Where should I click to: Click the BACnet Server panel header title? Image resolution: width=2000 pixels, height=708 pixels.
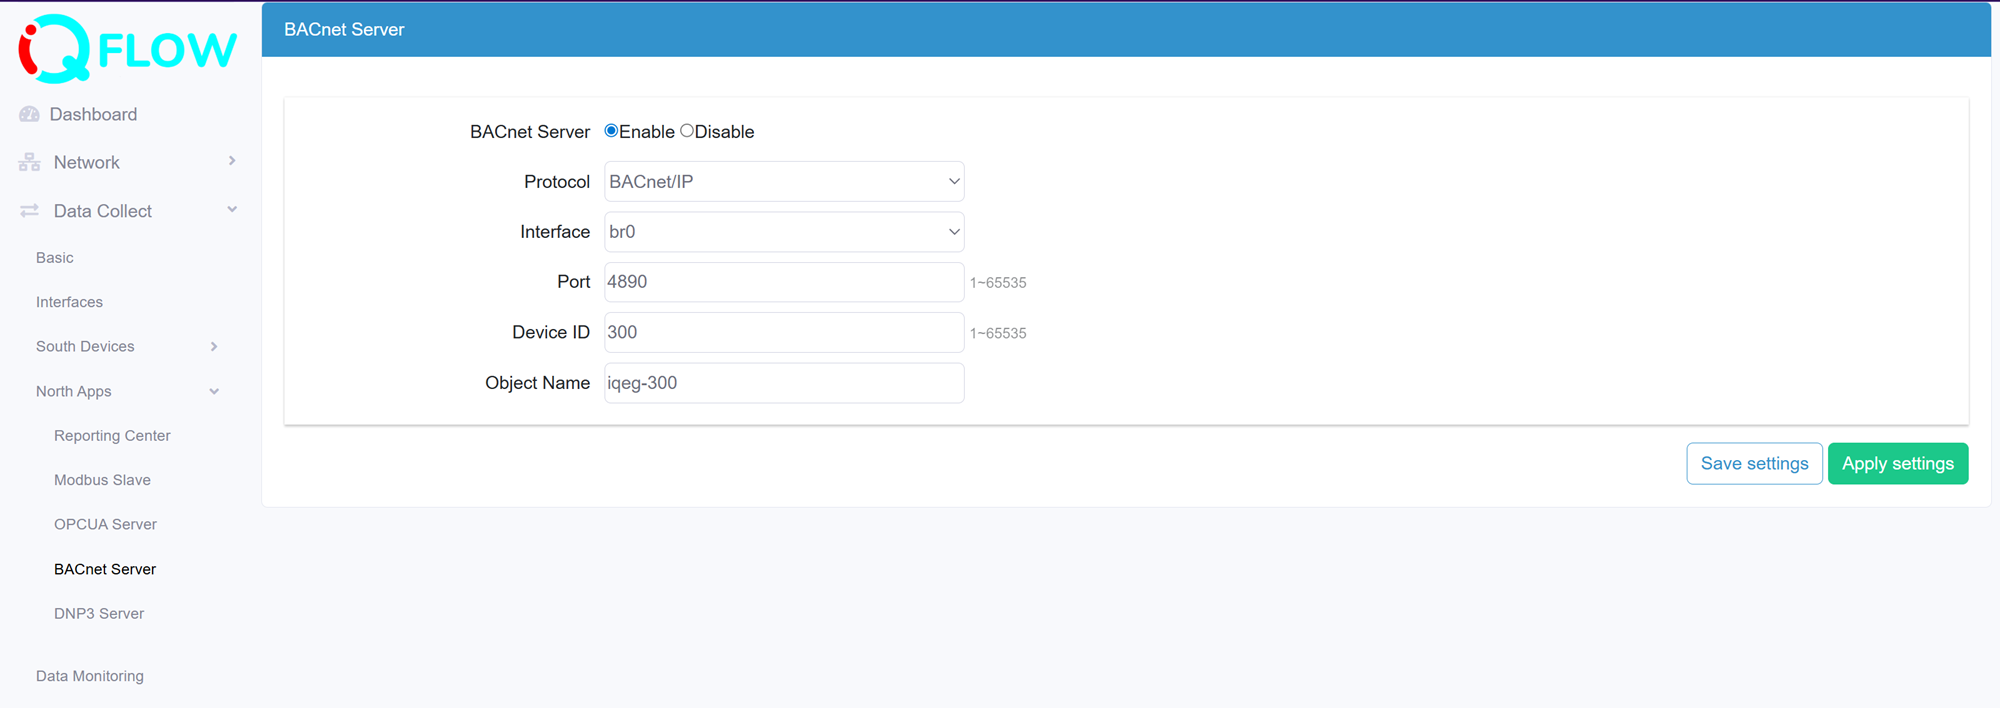pos(344,30)
